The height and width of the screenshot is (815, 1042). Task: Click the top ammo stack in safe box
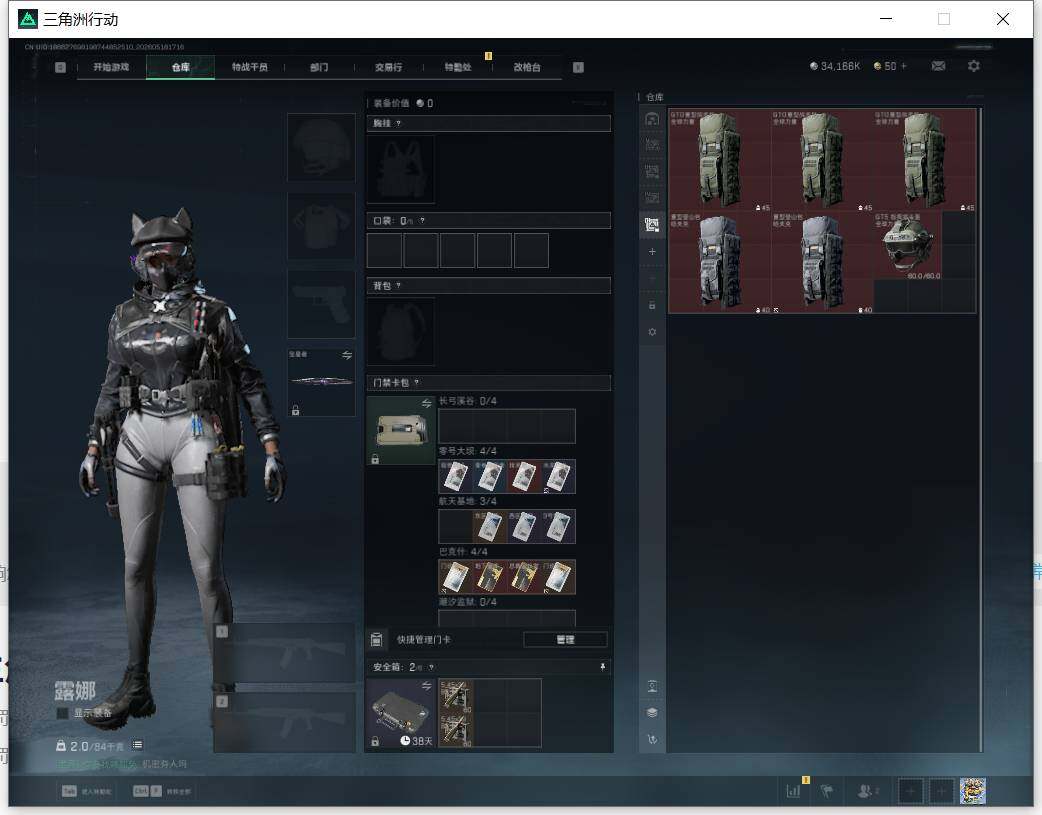click(455, 695)
